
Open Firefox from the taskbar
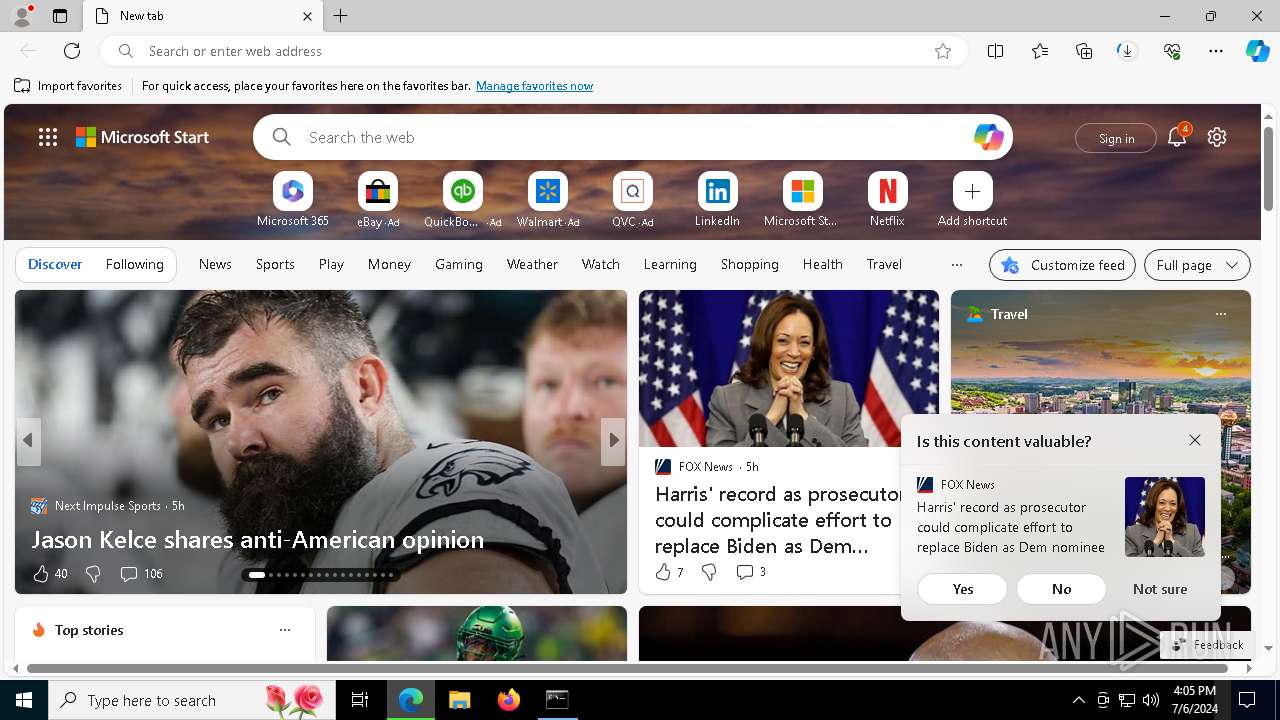click(x=509, y=700)
